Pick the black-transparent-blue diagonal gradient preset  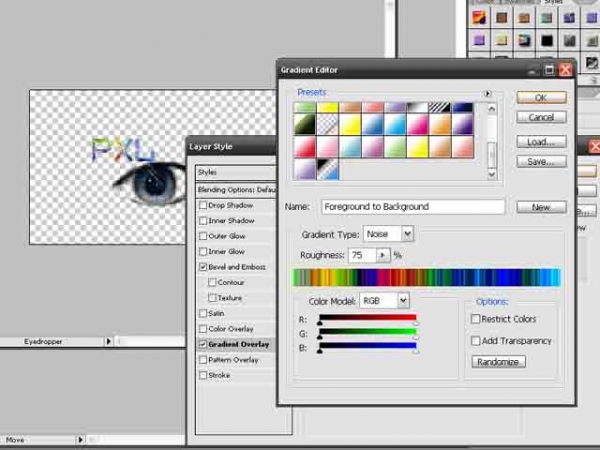click(328, 170)
